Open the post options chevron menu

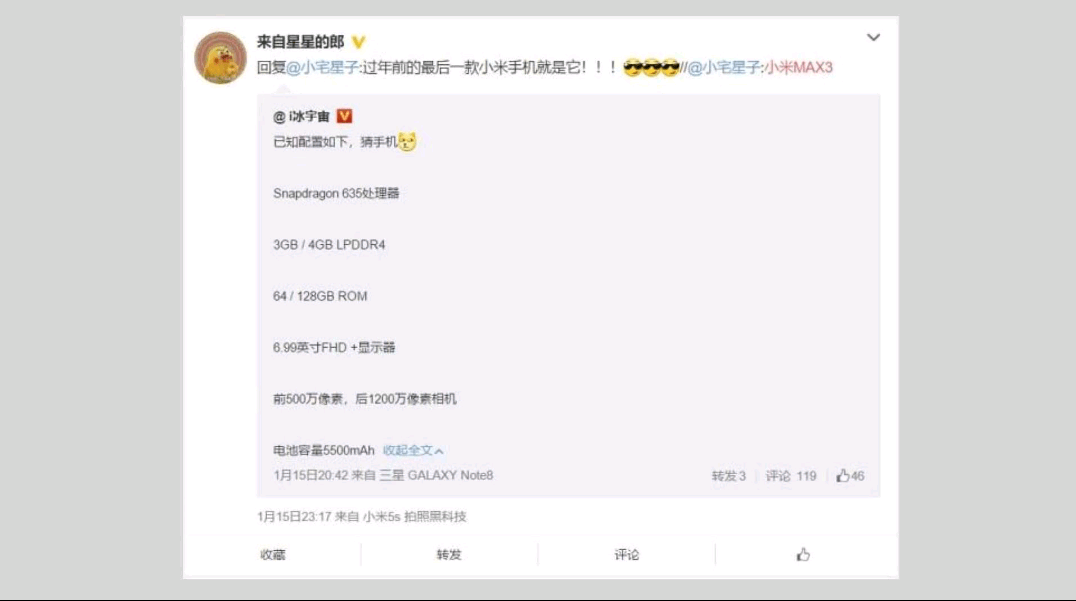(873, 38)
